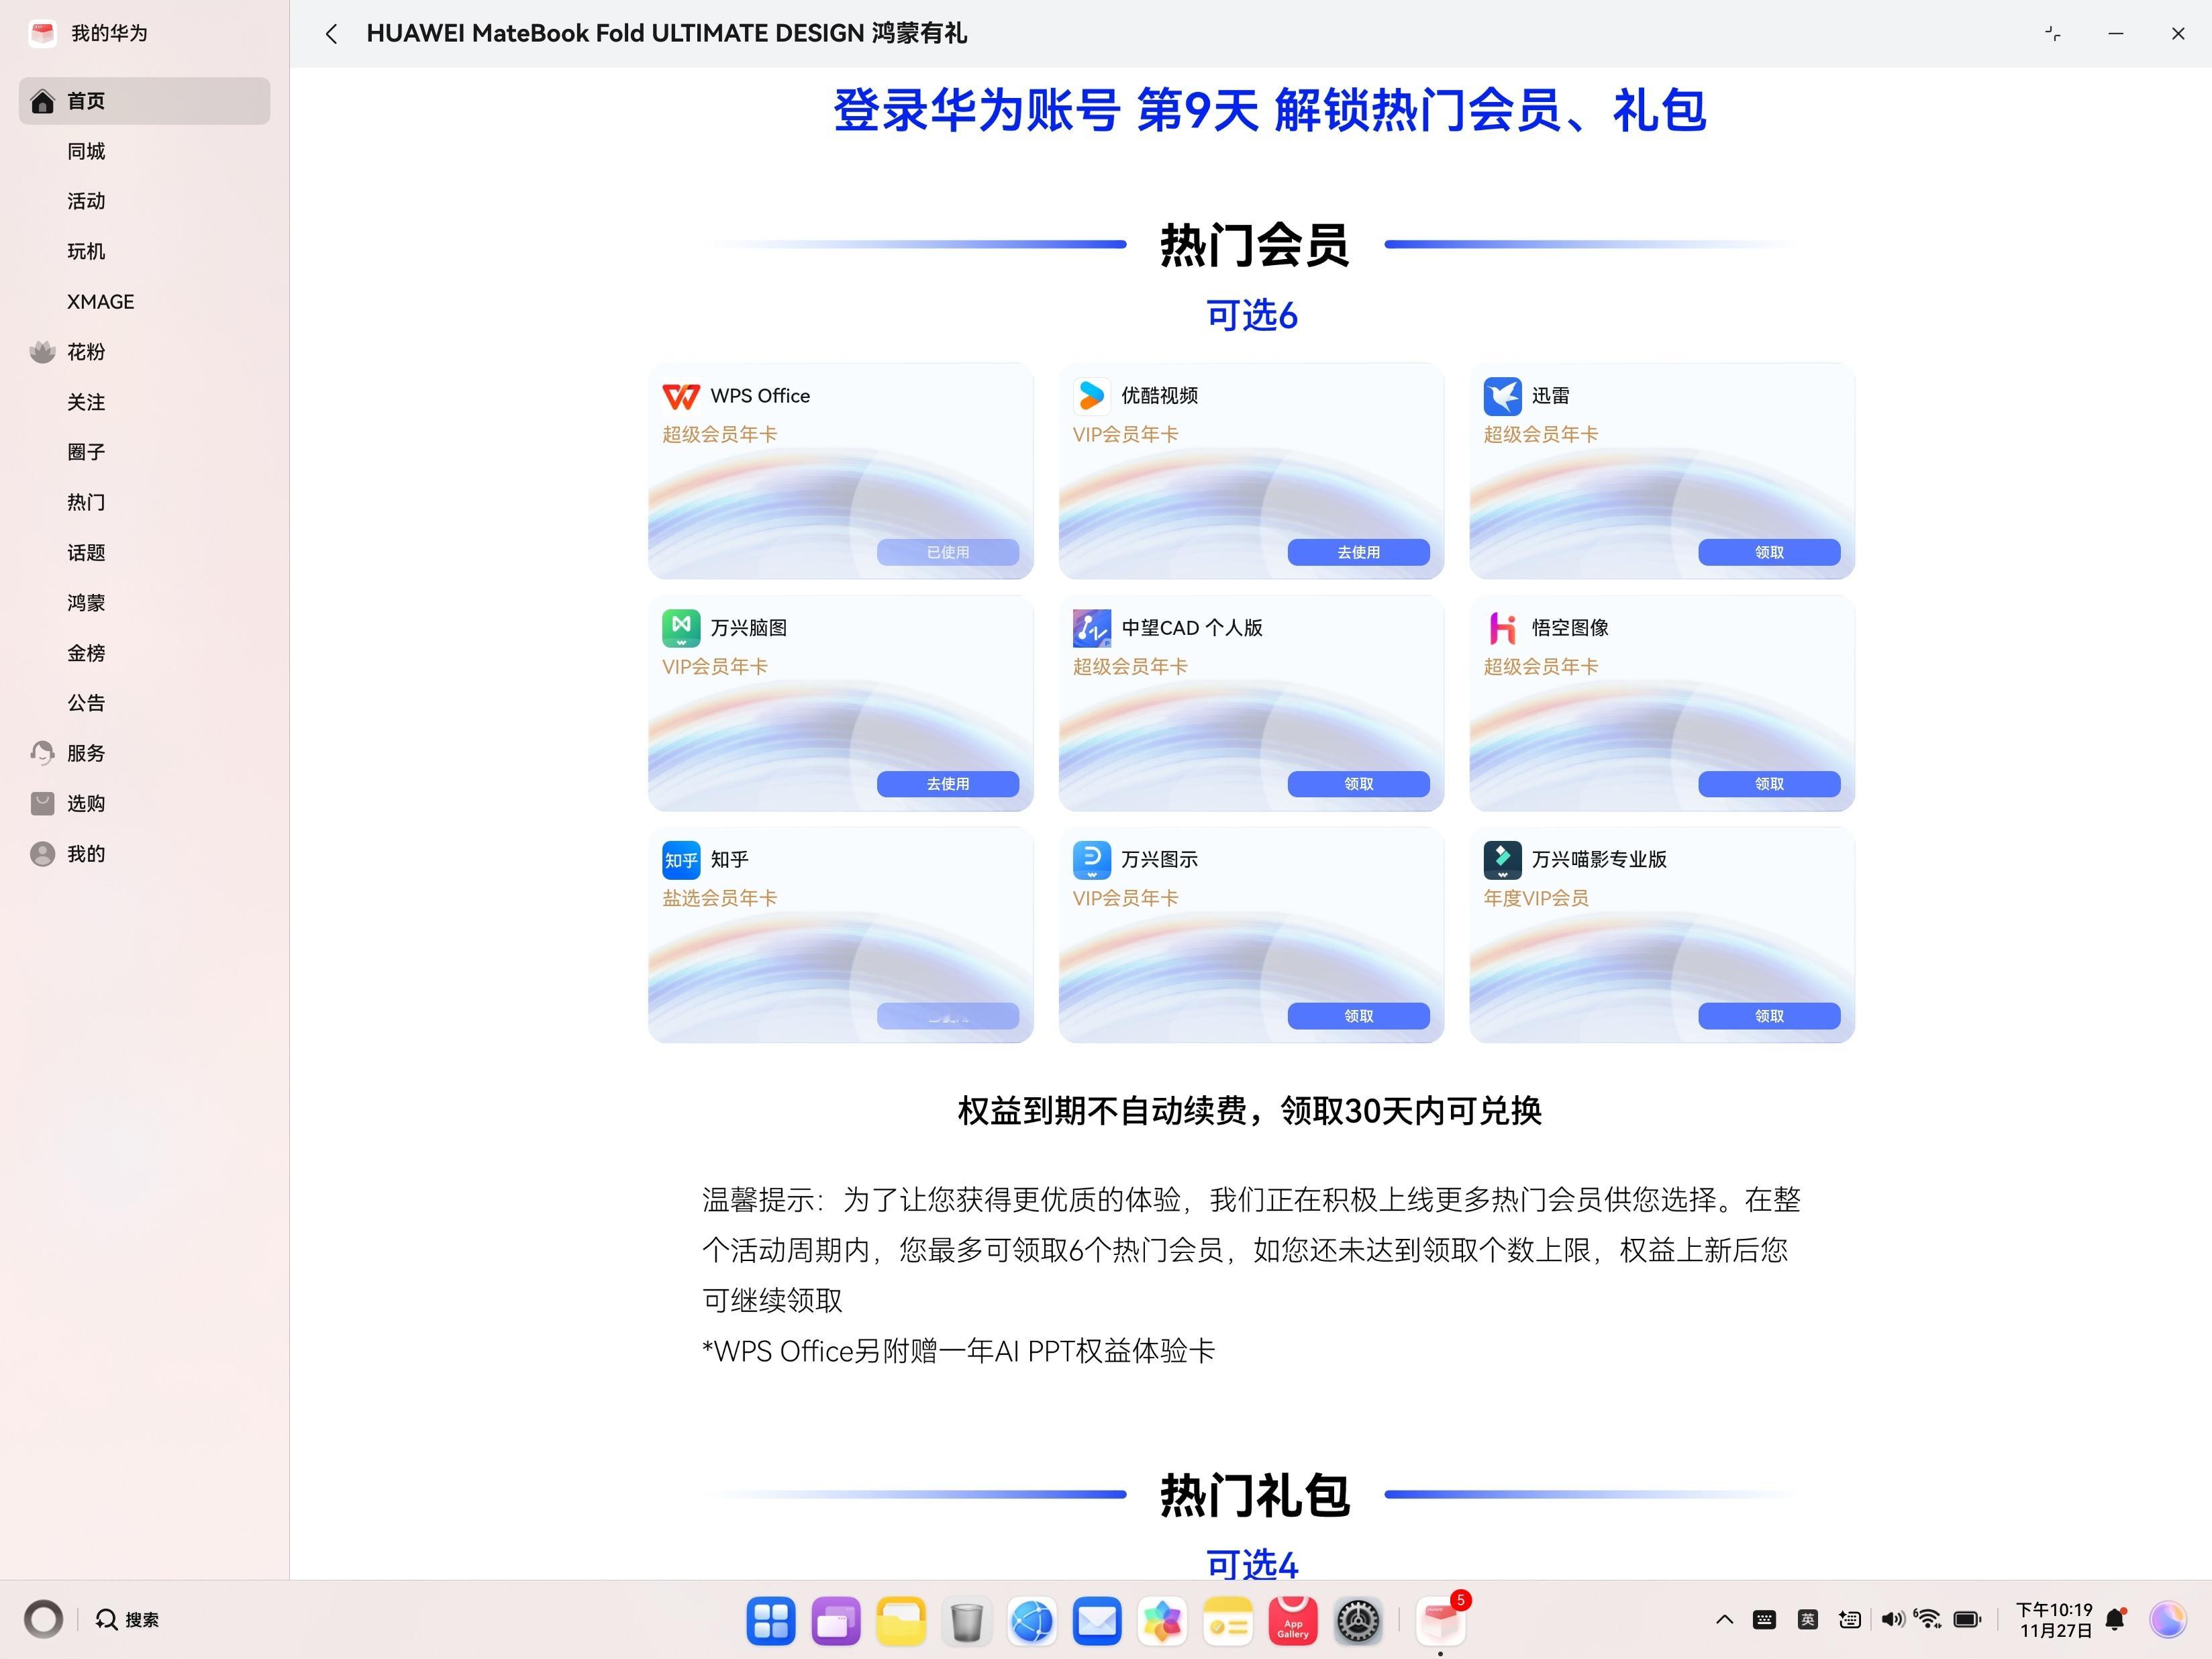Open App Gallery from the dock
The height and width of the screenshot is (1659, 2212).
1292,1621
